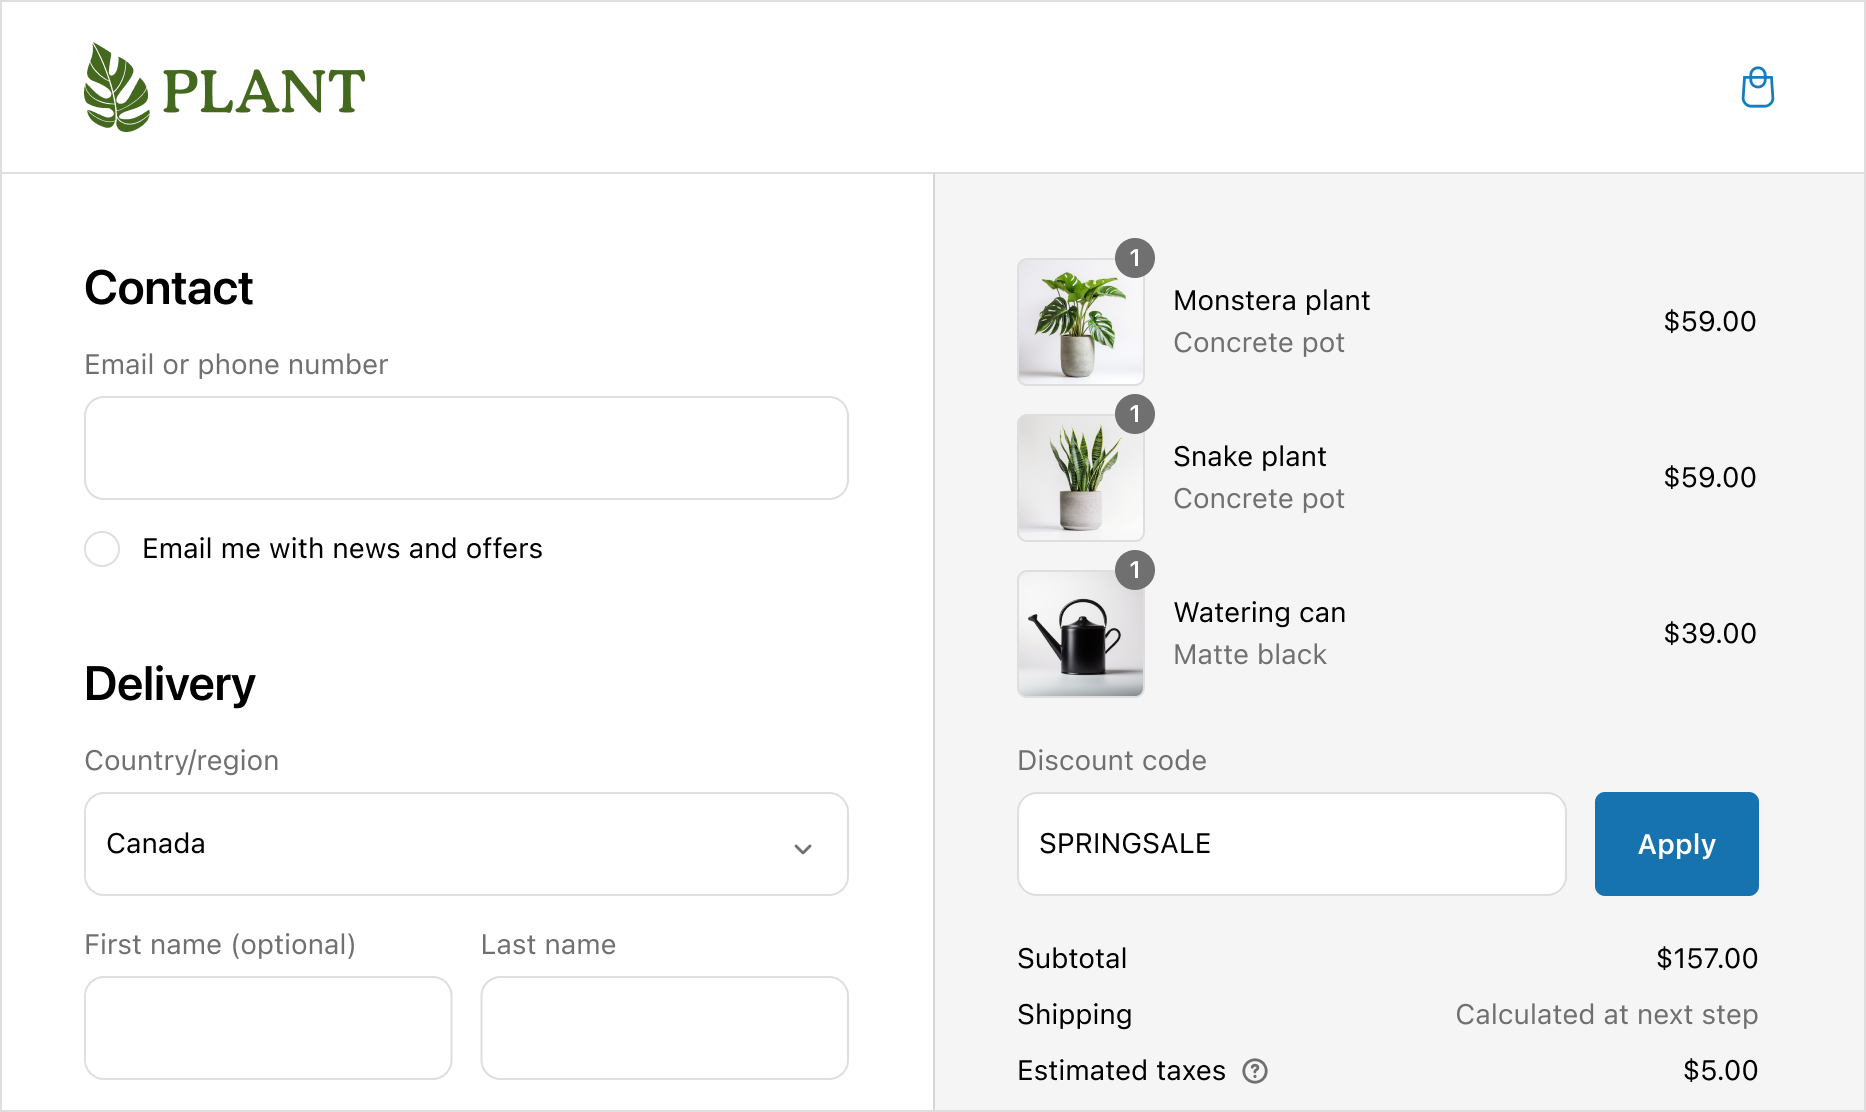
Task: Click quantity badge on Snake plant
Action: click(x=1135, y=414)
